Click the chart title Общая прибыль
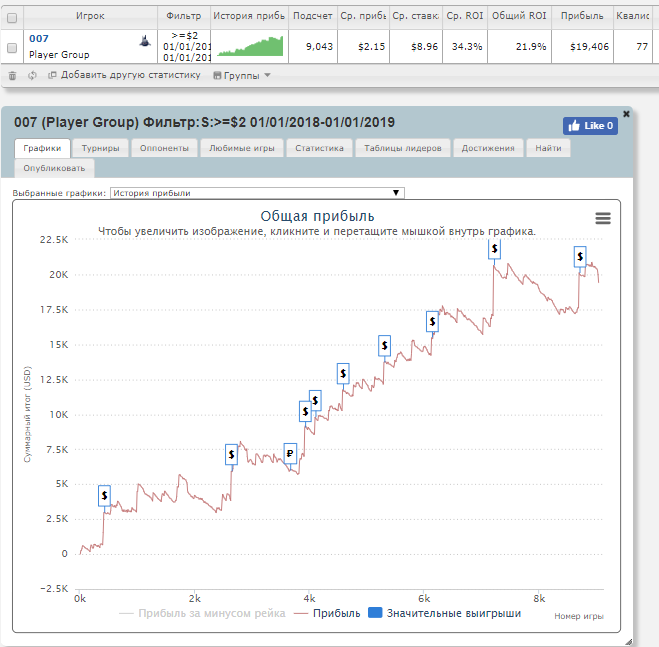This screenshot has height=647, width=659. 317,216
